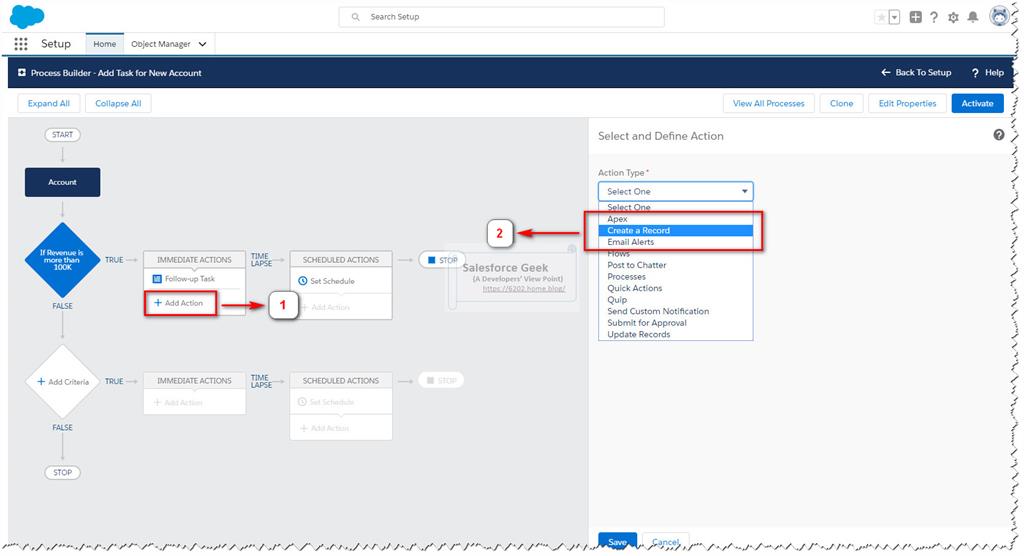
Task: Choose Processes option
Action: point(675,276)
